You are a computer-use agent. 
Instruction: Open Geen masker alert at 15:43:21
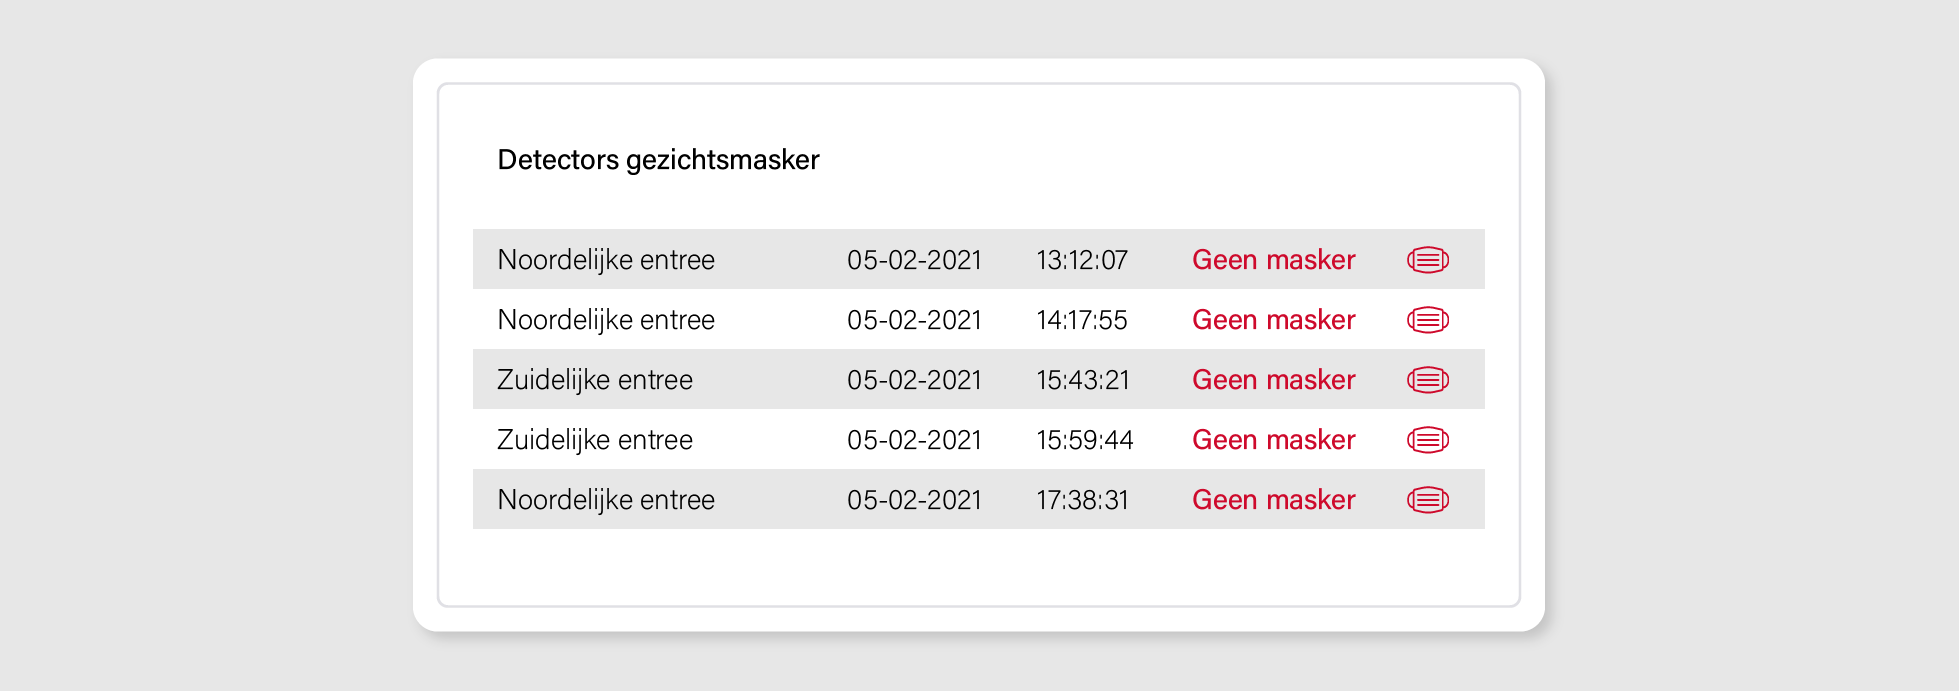[1273, 380]
